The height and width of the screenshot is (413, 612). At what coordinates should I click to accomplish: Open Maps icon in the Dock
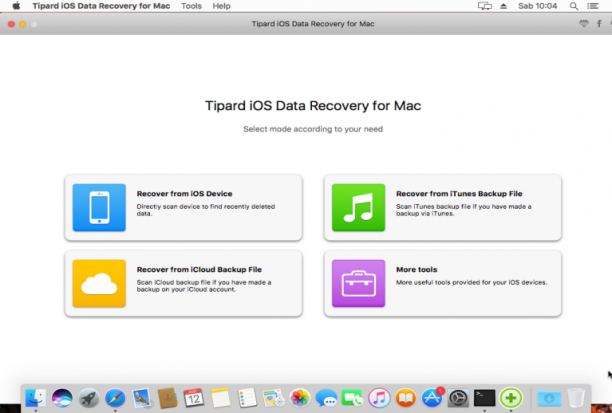[273, 398]
